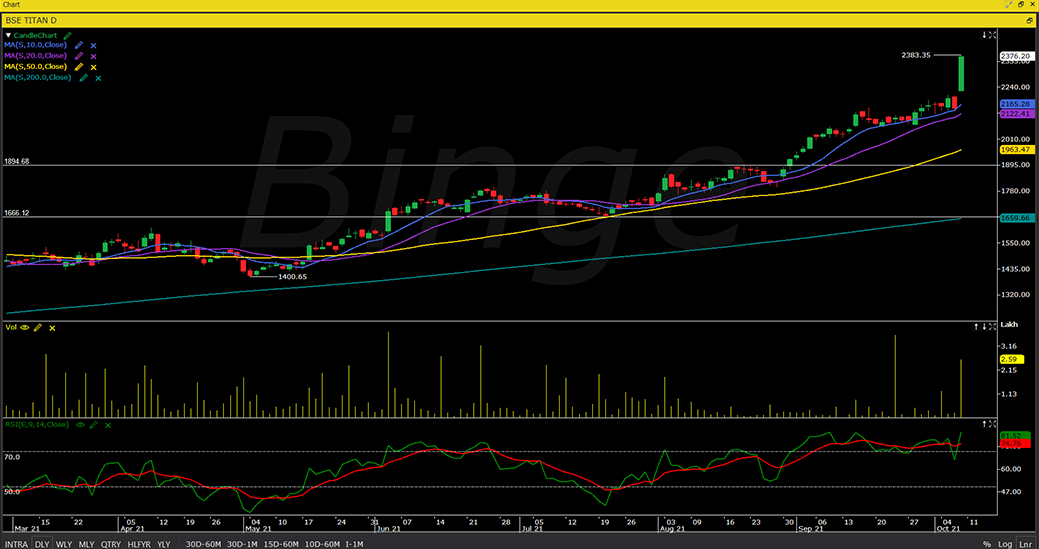
Task: Click the MA(S,200.0,Close) legend label
Action: (38, 77)
